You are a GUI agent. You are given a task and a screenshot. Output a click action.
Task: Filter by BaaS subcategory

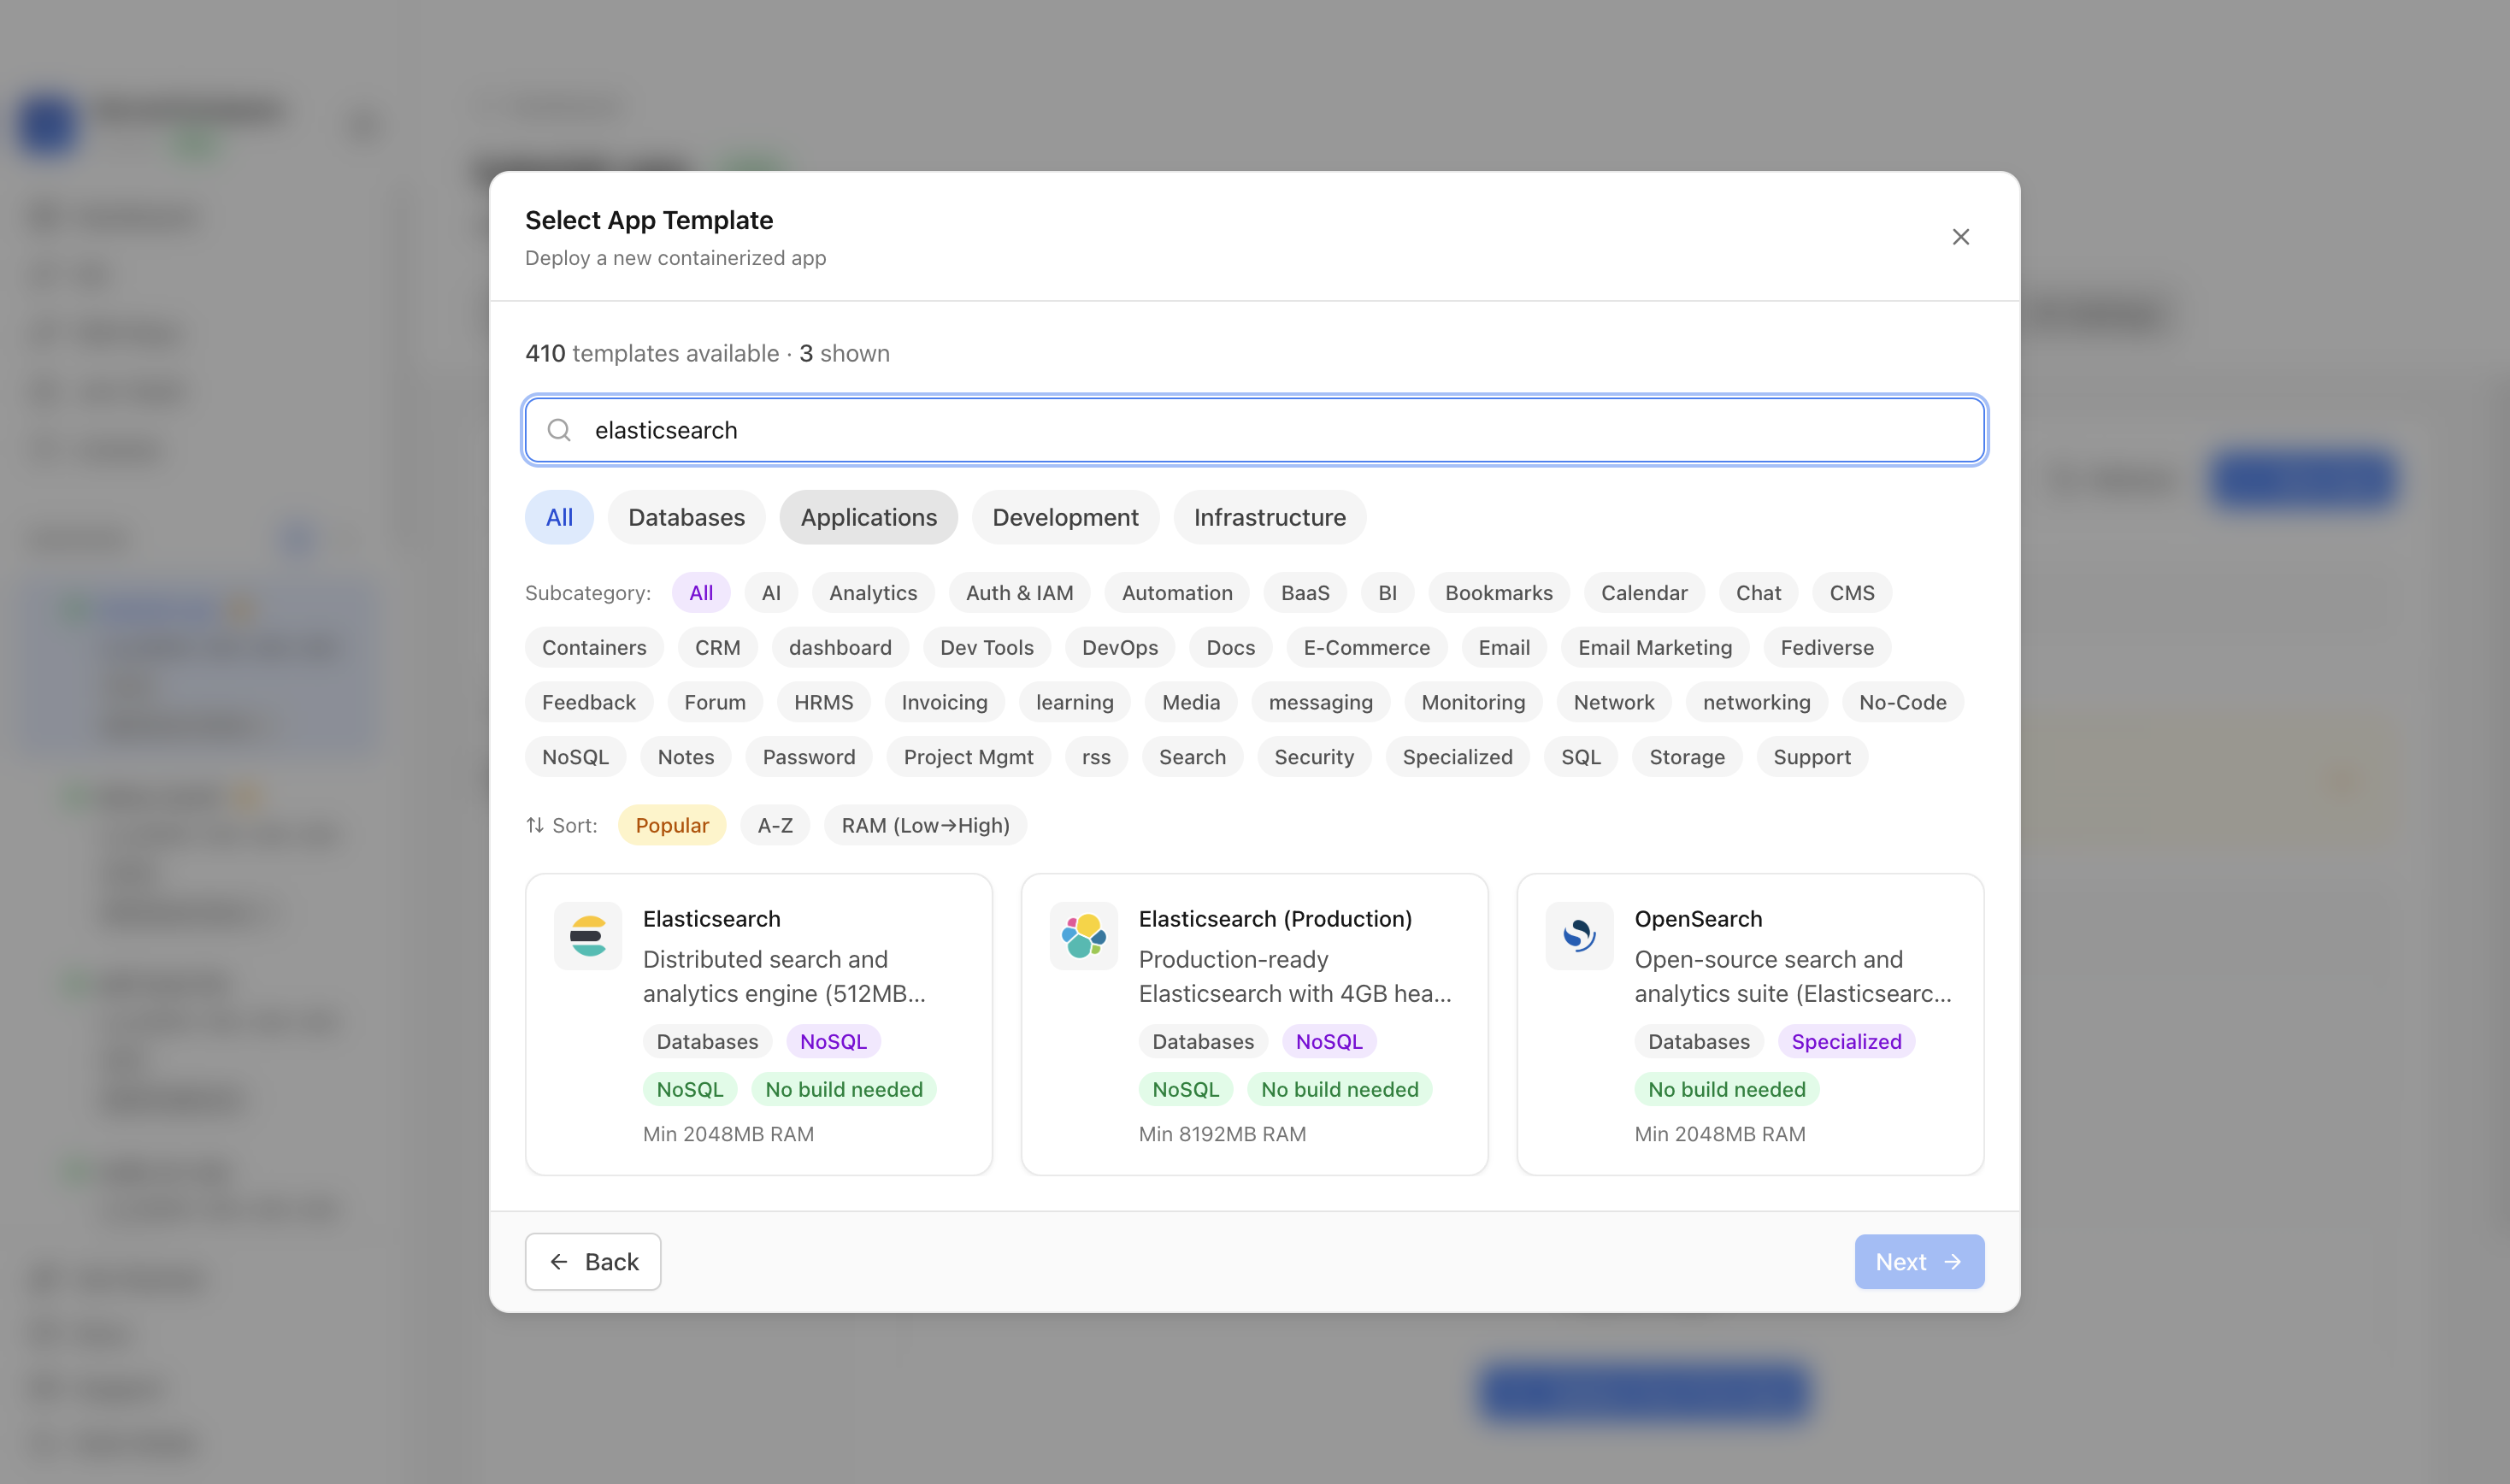(x=1305, y=593)
